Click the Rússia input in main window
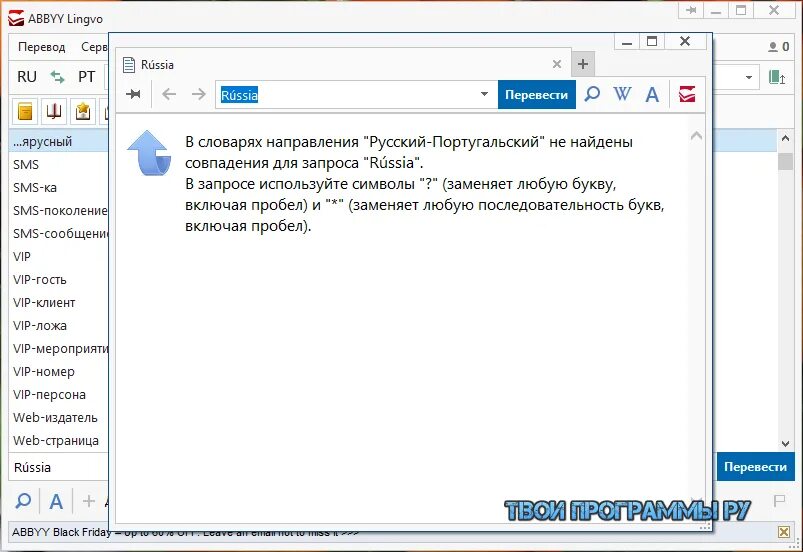 (x=59, y=468)
